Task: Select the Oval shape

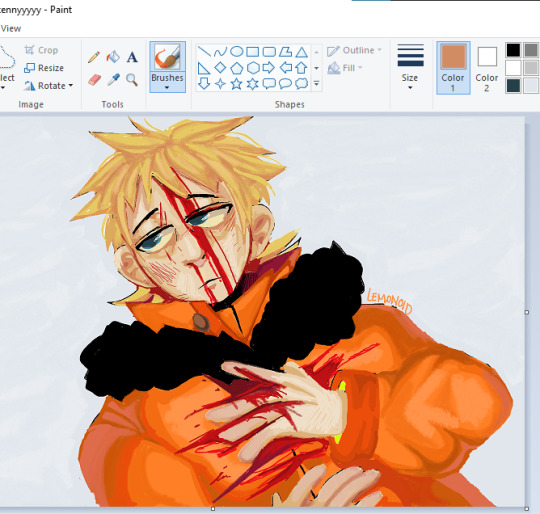Action: tap(237, 52)
